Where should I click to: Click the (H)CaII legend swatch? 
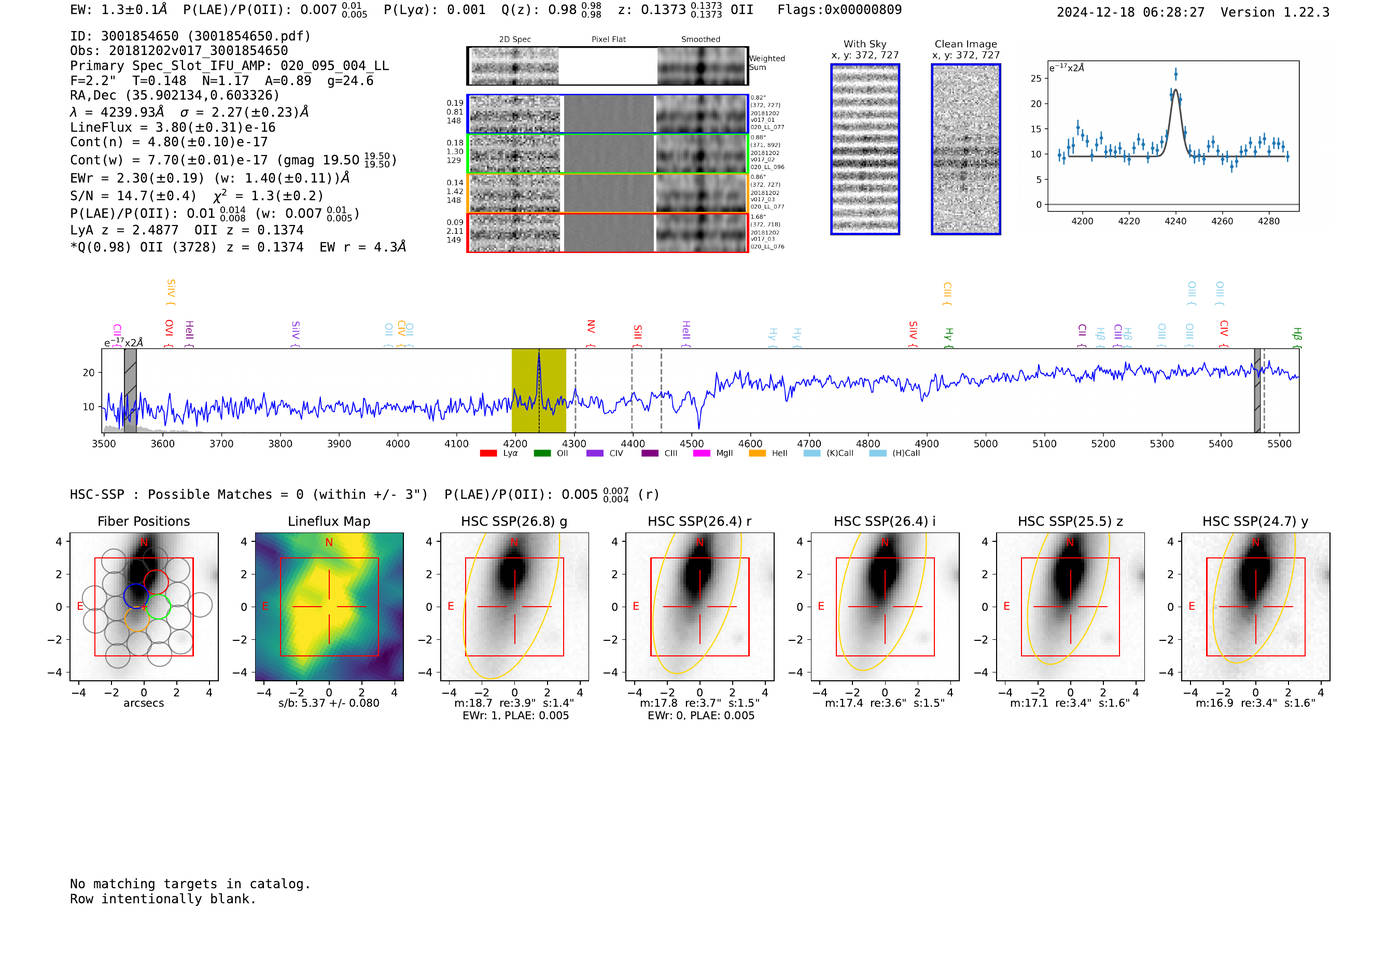[x=878, y=453]
